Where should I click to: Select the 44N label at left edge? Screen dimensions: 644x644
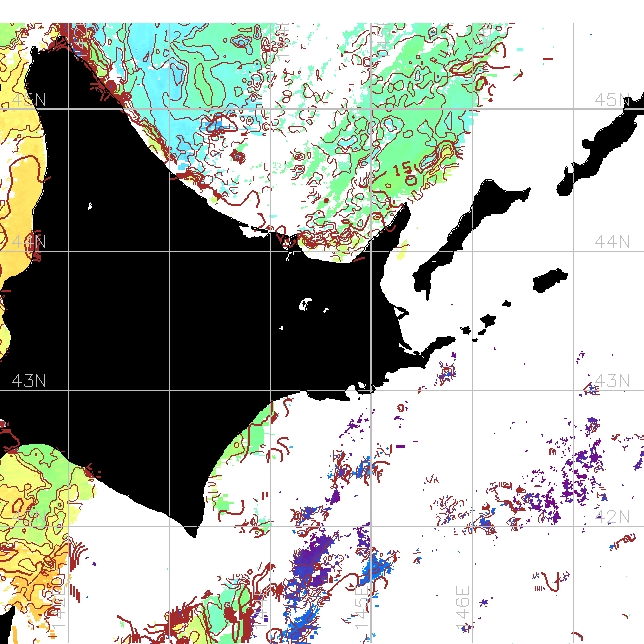click(28, 241)
